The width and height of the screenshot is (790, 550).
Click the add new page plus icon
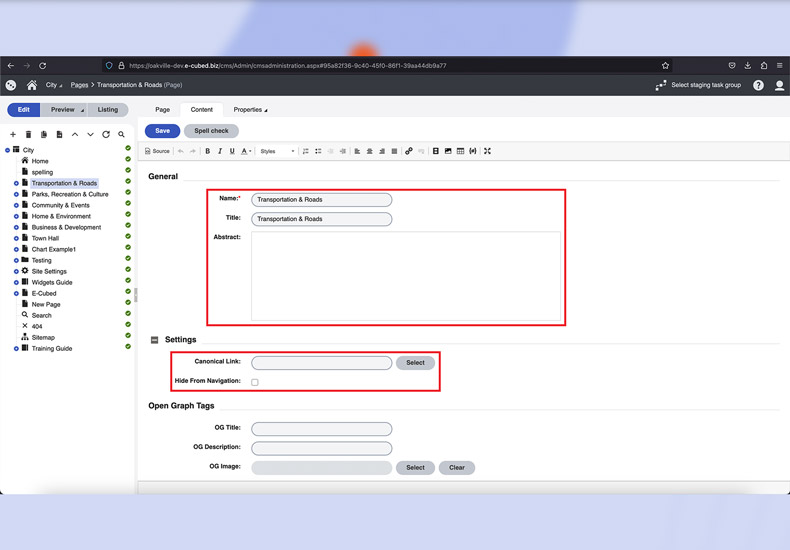click(x=13, y=134)
